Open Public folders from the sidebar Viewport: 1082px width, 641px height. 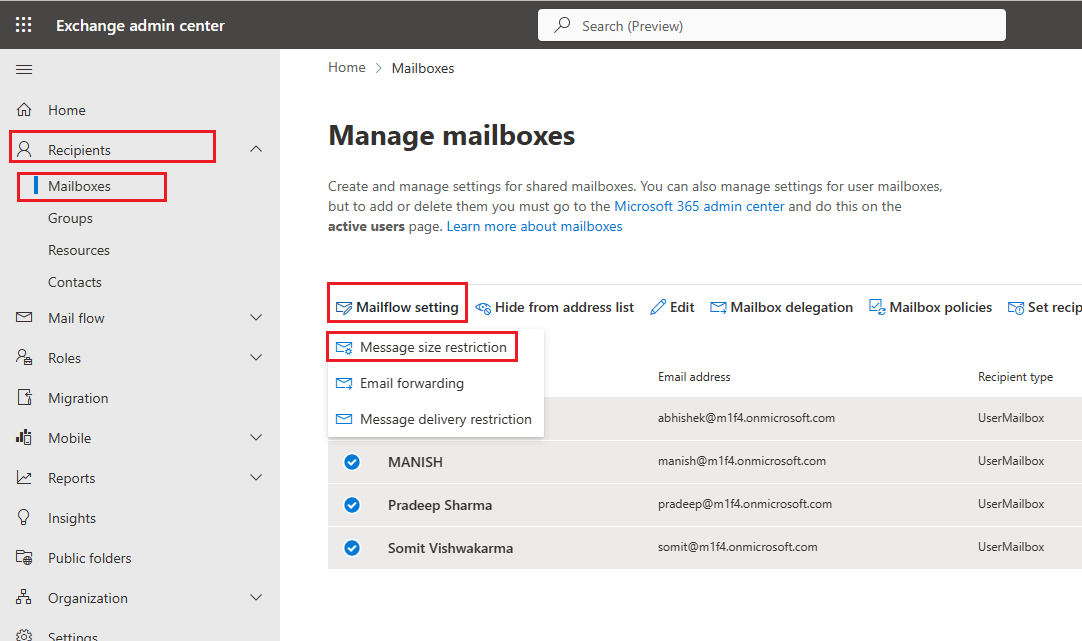(x=90, y=557)
